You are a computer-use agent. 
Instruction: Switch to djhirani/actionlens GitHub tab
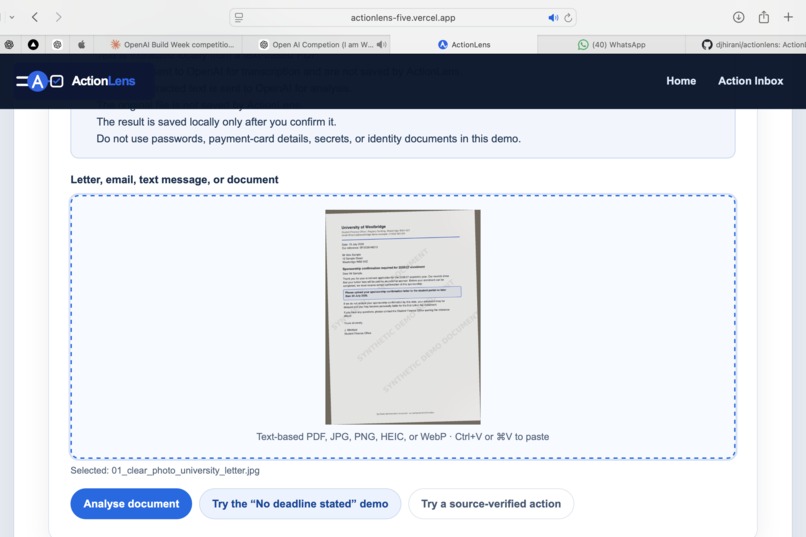746,45
